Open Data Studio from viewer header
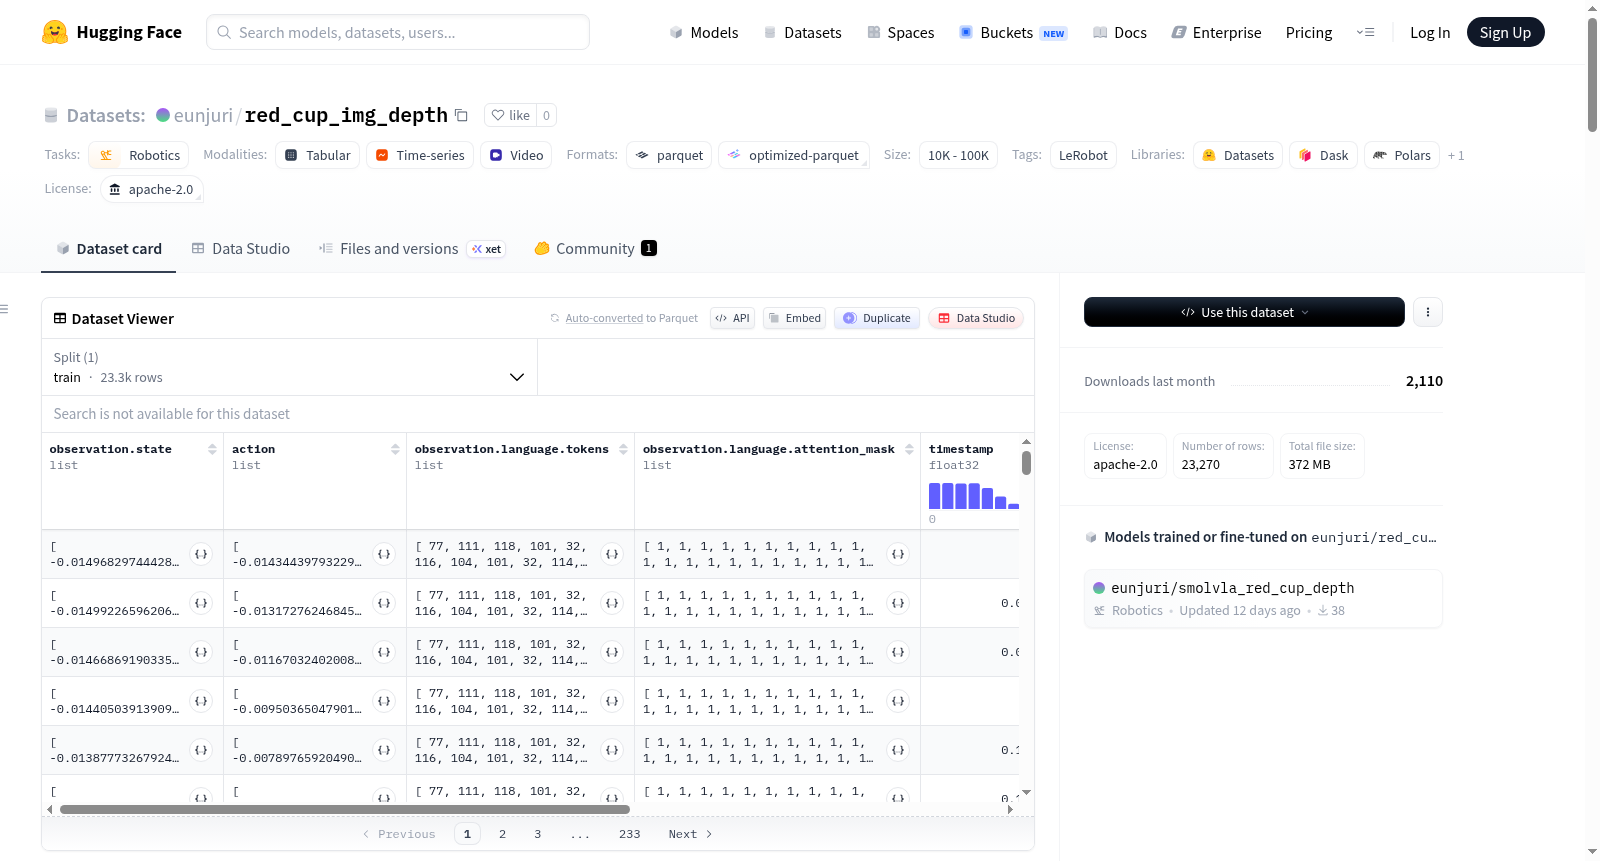1600x861 pixels. pyautogui.click(x=976, y=318)
